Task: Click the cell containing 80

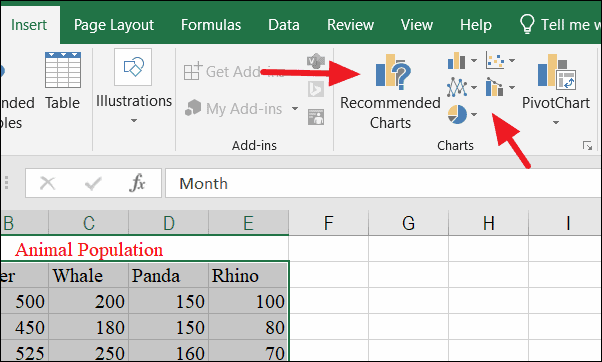Action: [248, 327]
